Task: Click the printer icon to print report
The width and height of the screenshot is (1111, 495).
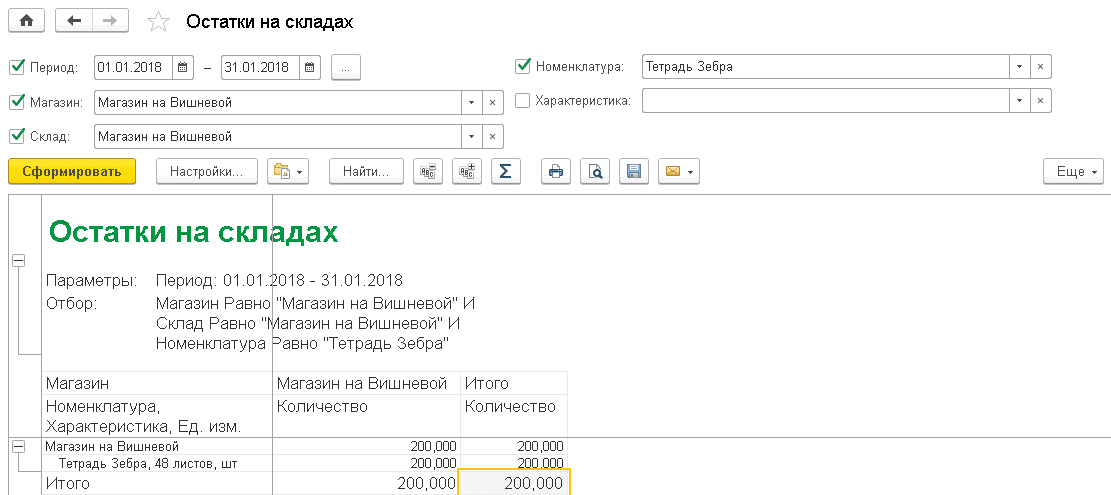Action: (x=556, y=171)
